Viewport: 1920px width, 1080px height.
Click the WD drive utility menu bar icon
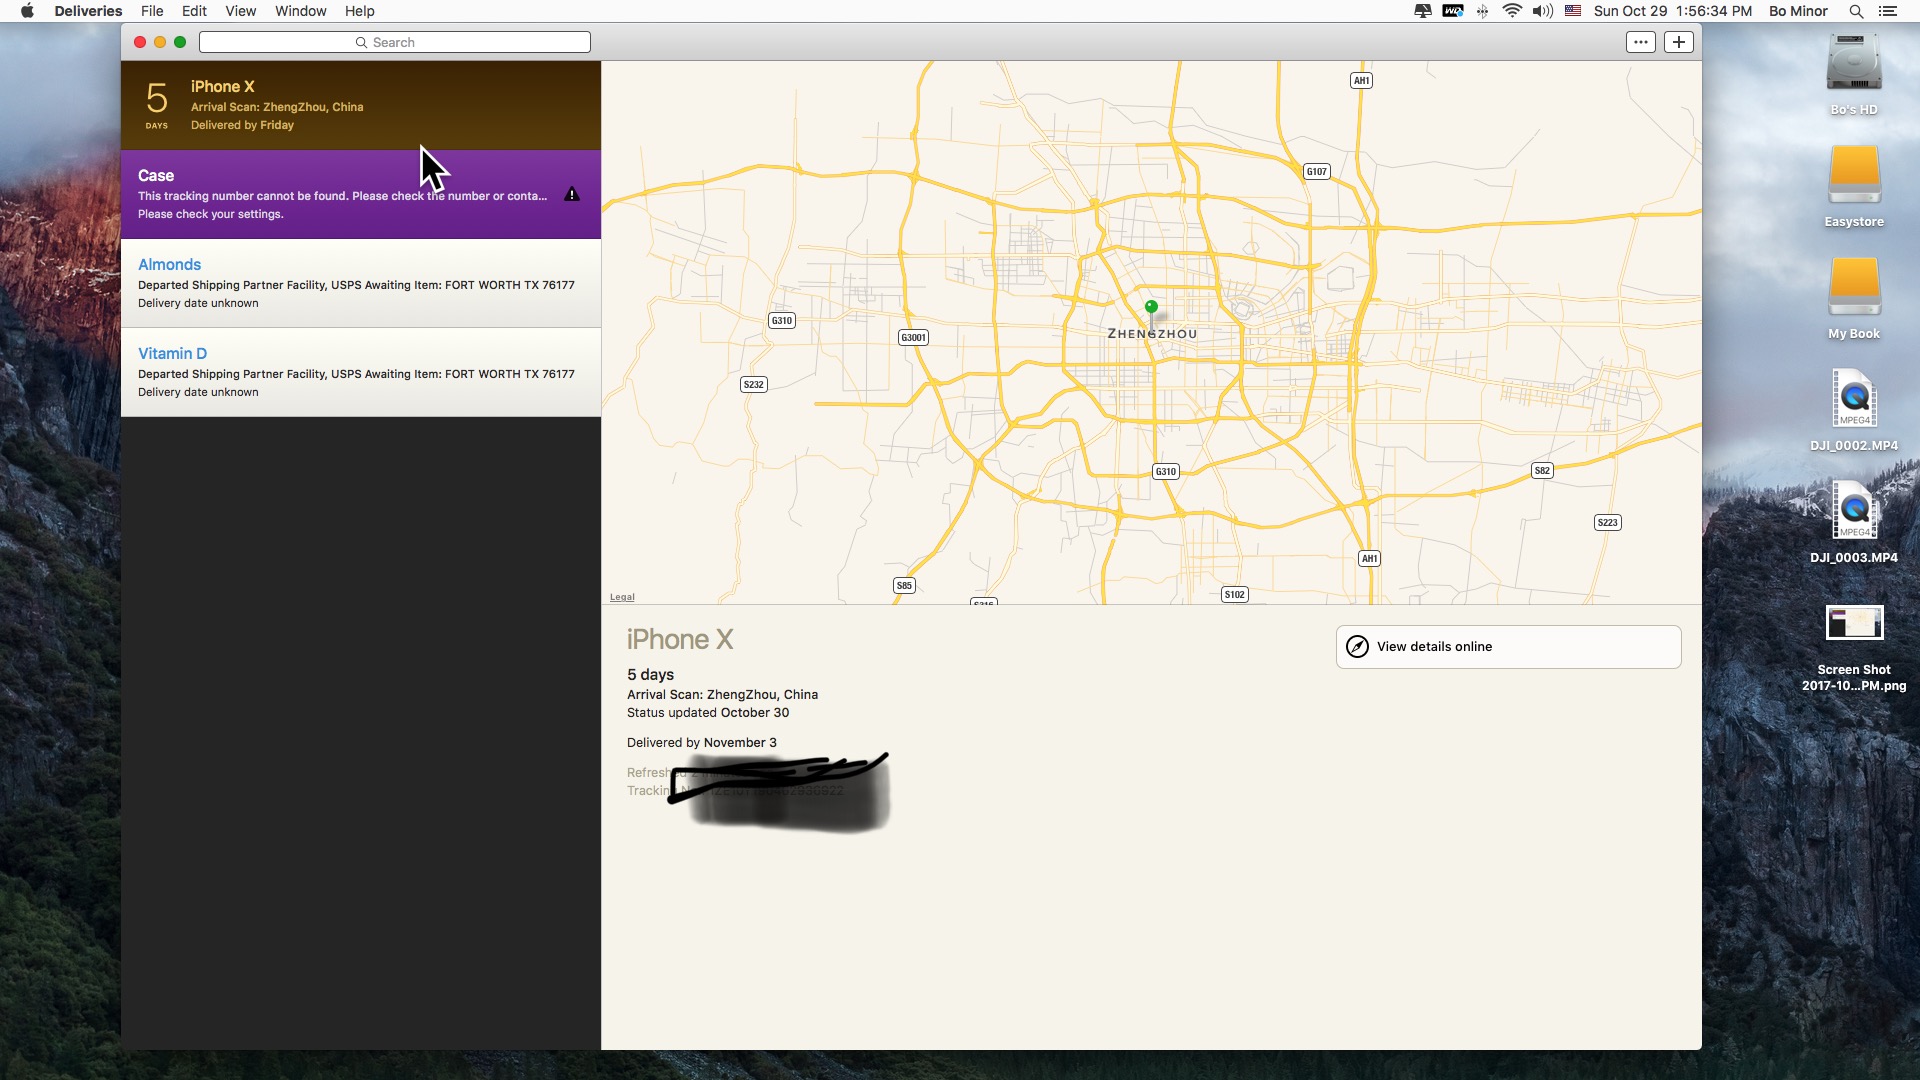tap(1453, 11)
